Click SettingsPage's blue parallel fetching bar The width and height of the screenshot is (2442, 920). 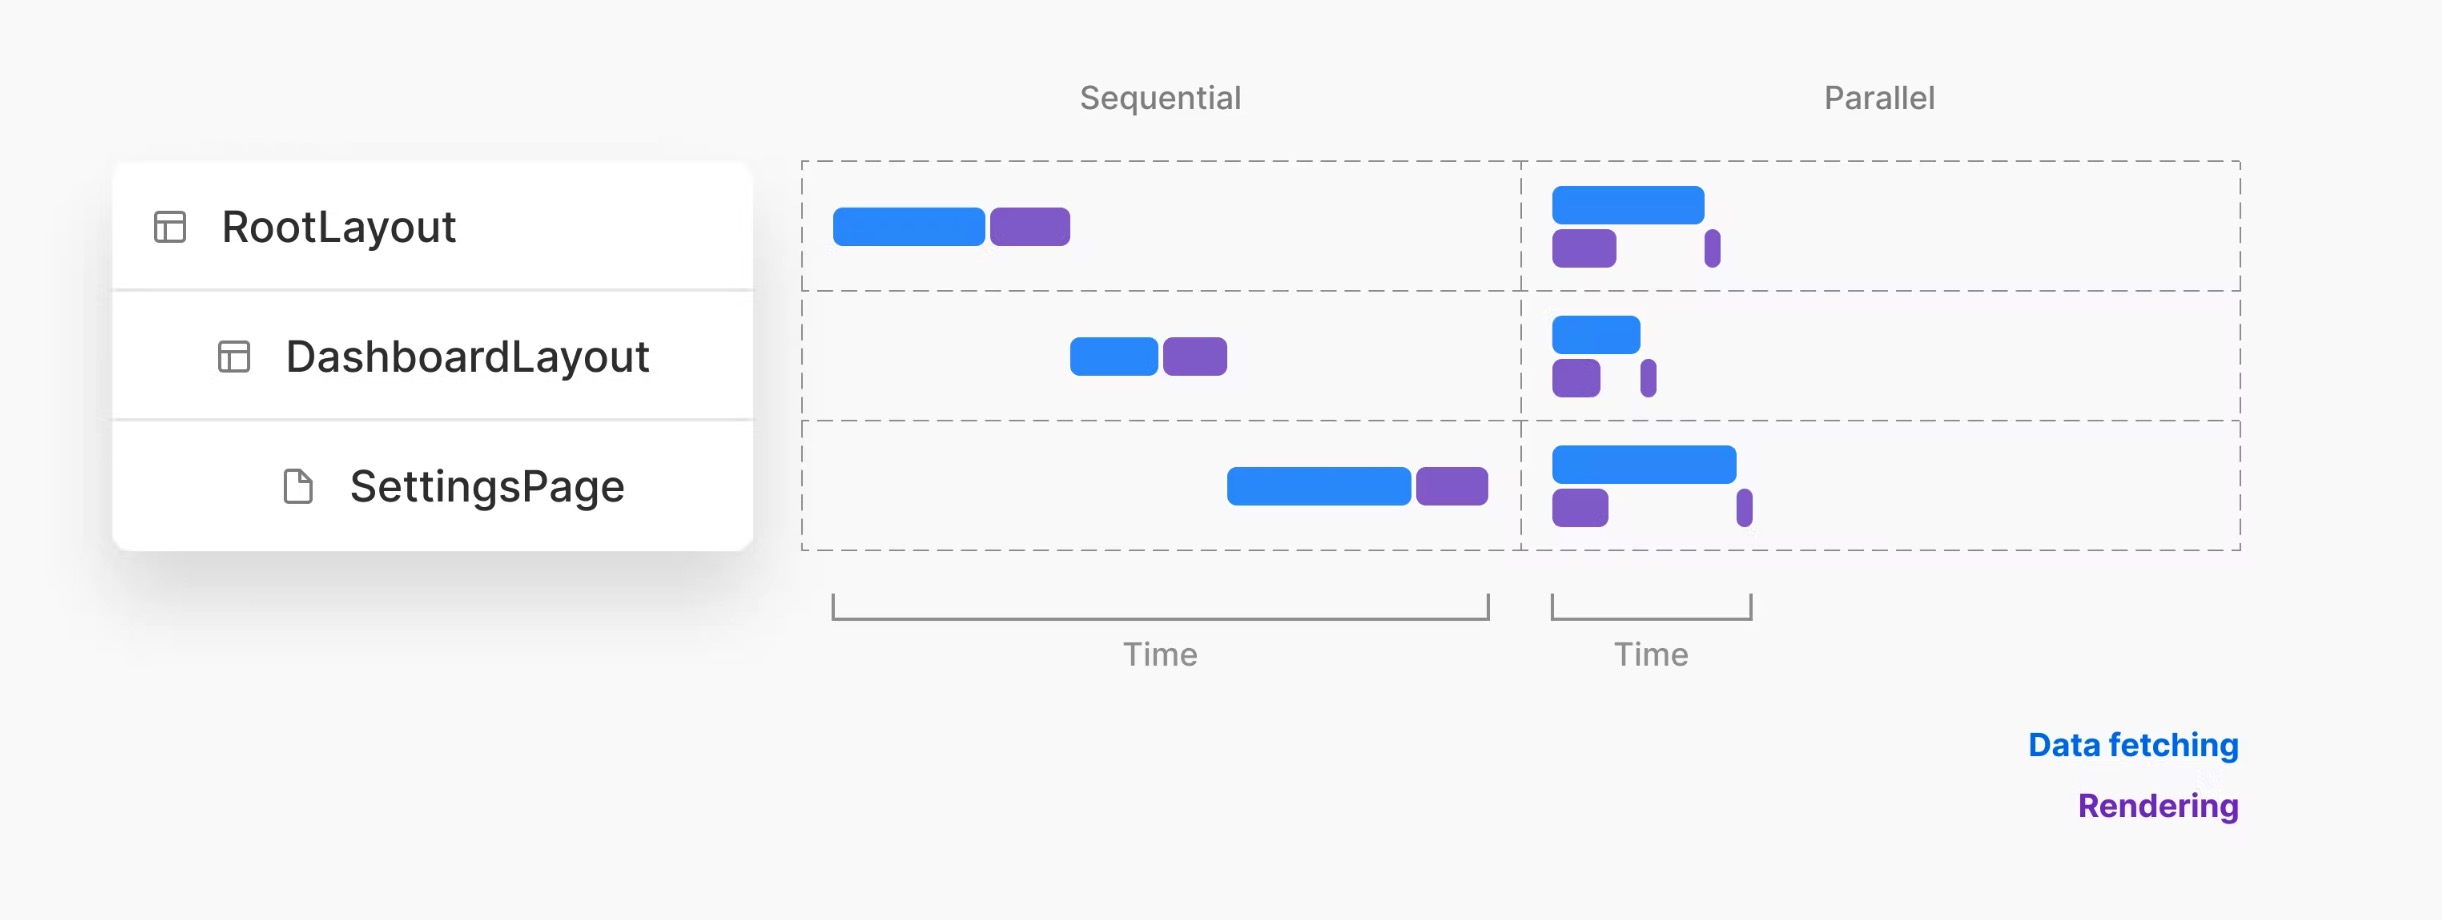coord(1644,465)
